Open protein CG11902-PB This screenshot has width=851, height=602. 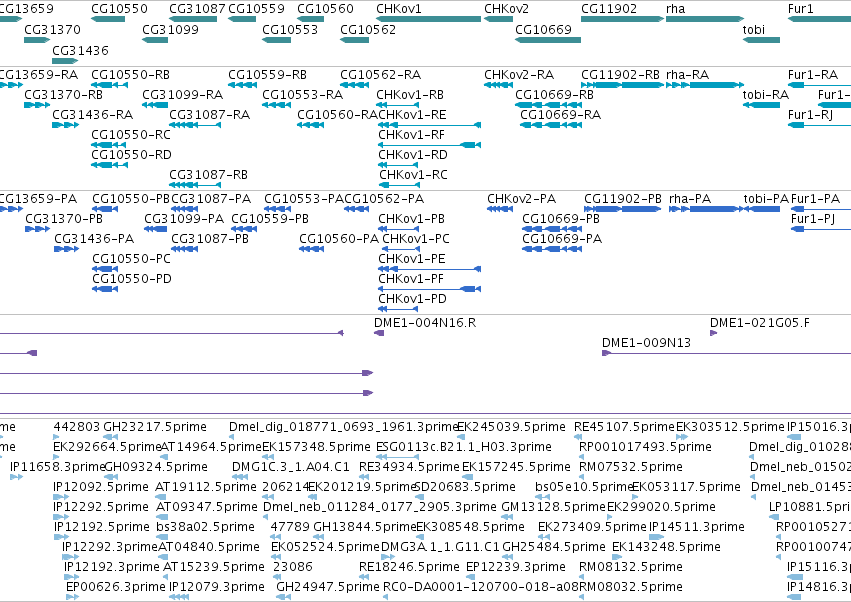[623, 199]
